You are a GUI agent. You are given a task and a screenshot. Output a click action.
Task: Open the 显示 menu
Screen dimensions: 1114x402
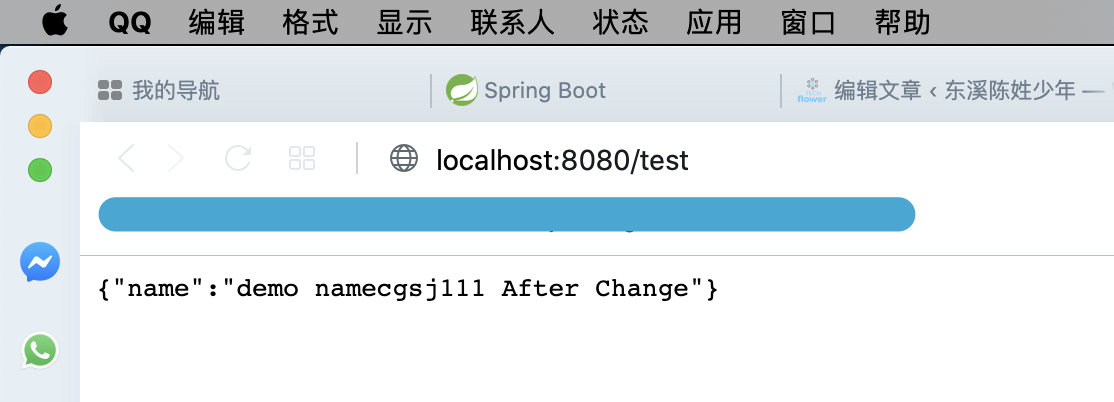(405, 22)
